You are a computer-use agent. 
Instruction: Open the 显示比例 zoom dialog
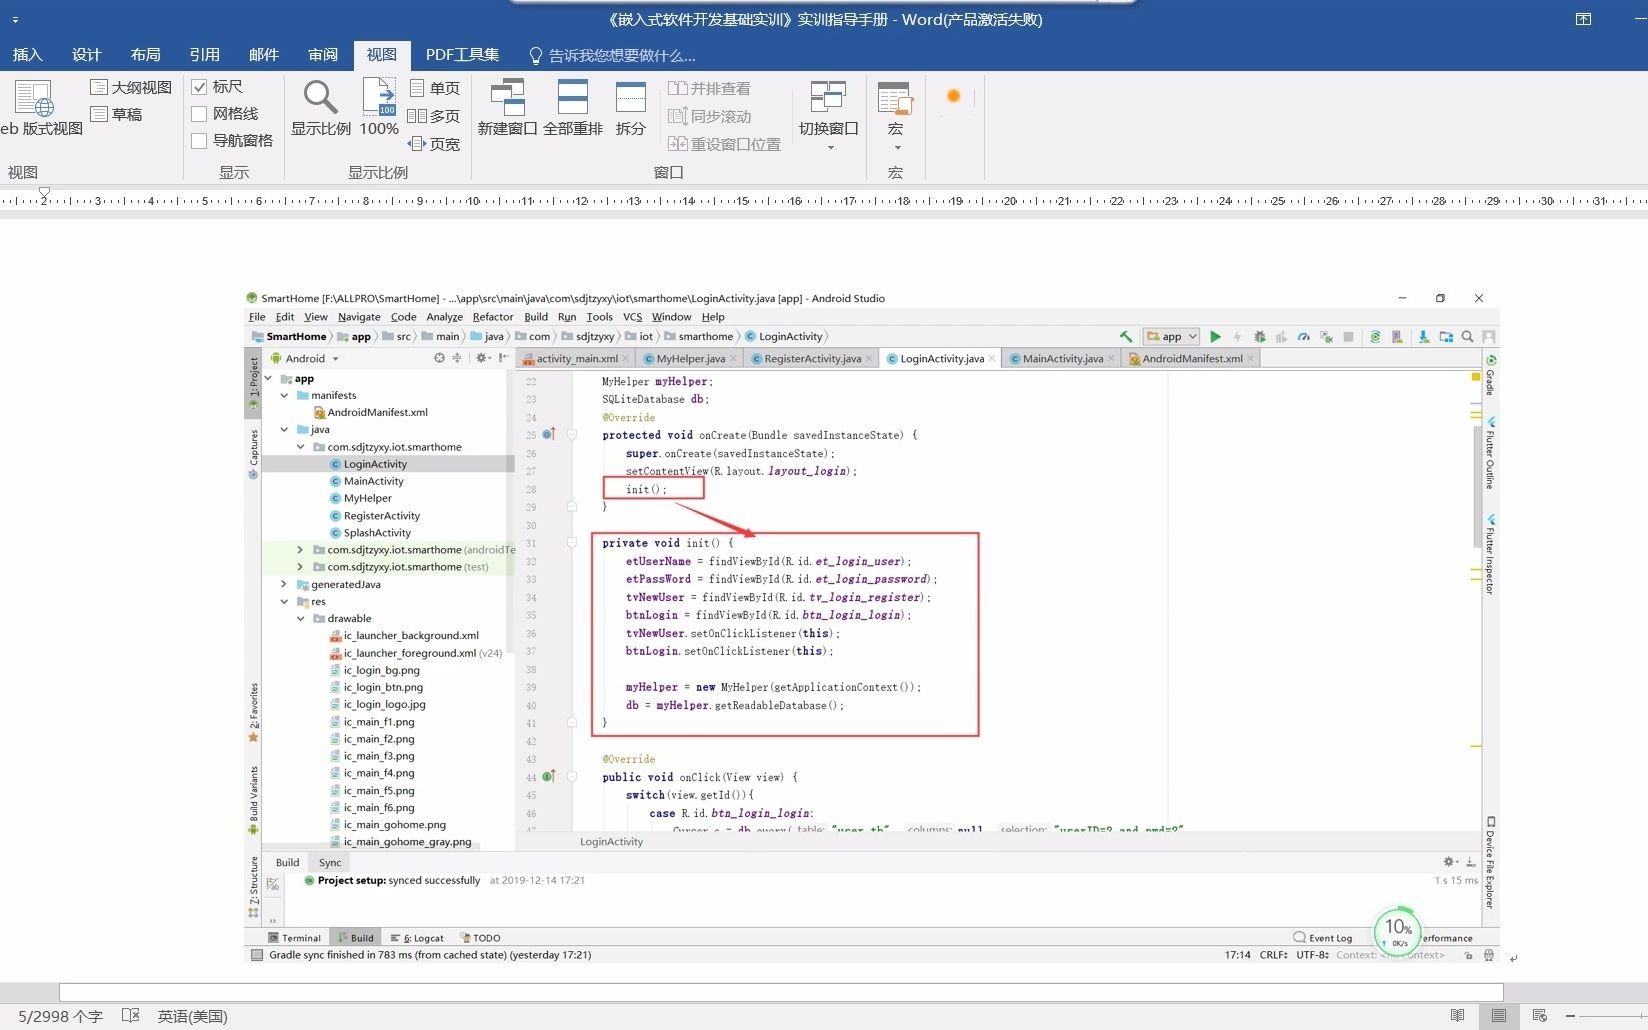pyautogui.click(x=320, y=108)
